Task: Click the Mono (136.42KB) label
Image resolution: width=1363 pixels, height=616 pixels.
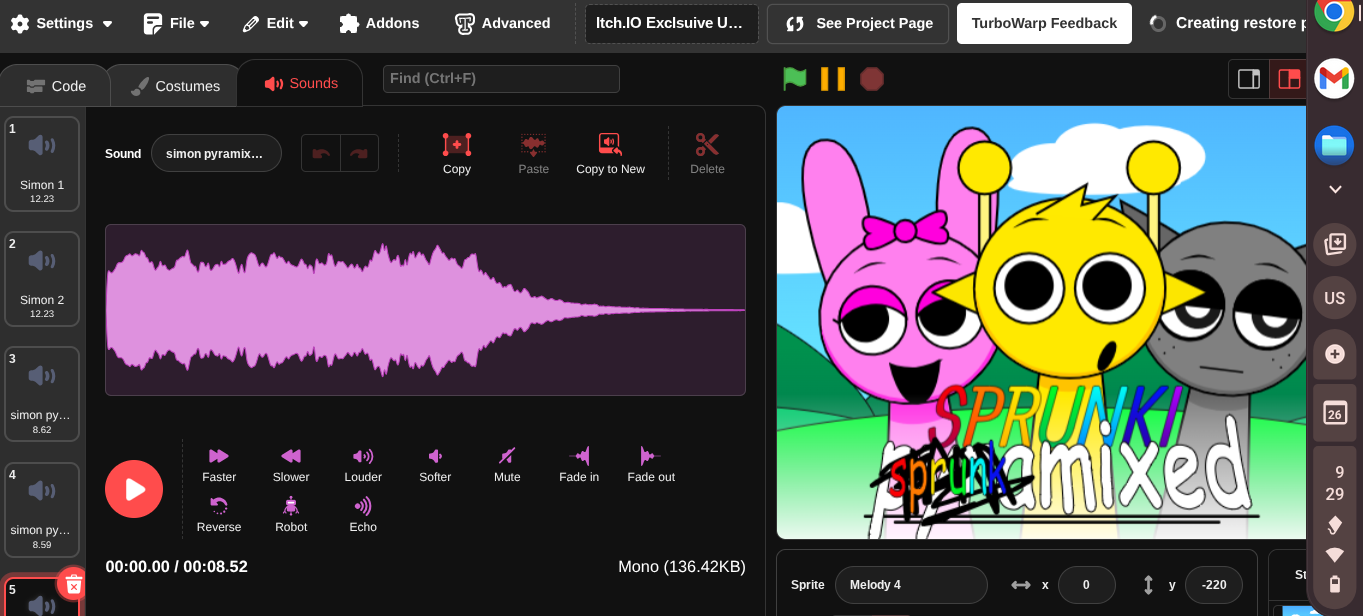Action: 682,567
